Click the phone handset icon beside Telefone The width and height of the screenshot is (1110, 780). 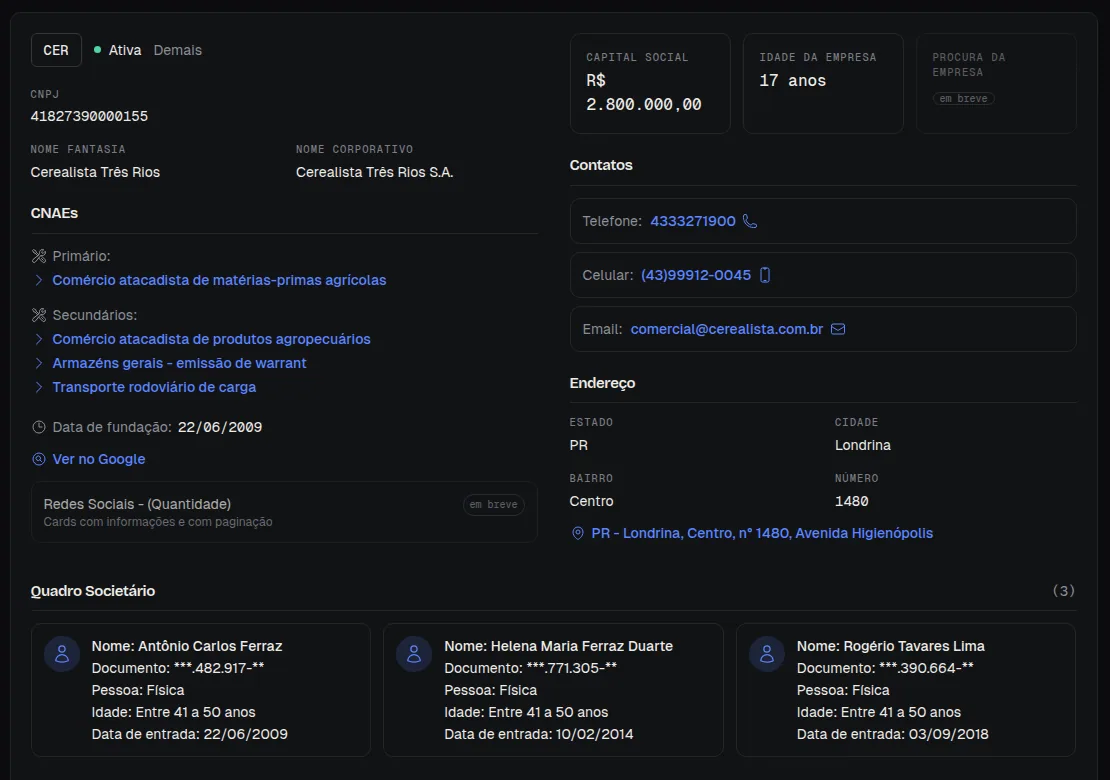click(x=750, y=222)
